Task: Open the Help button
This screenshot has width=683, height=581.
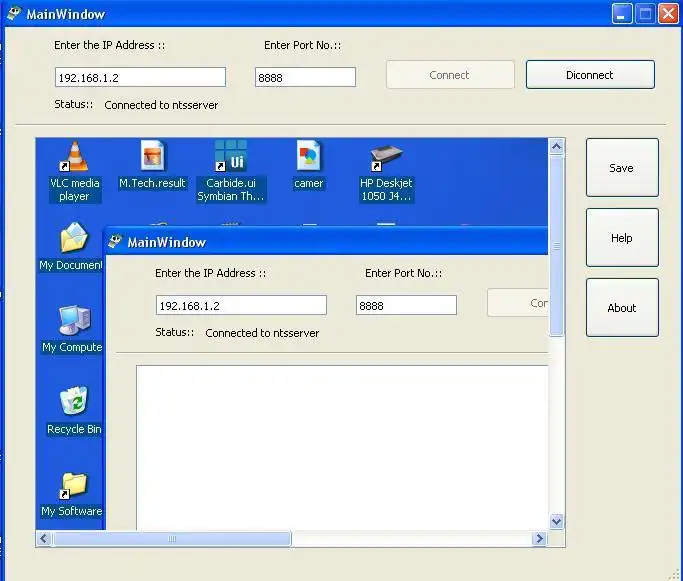Action: (622, 238)
